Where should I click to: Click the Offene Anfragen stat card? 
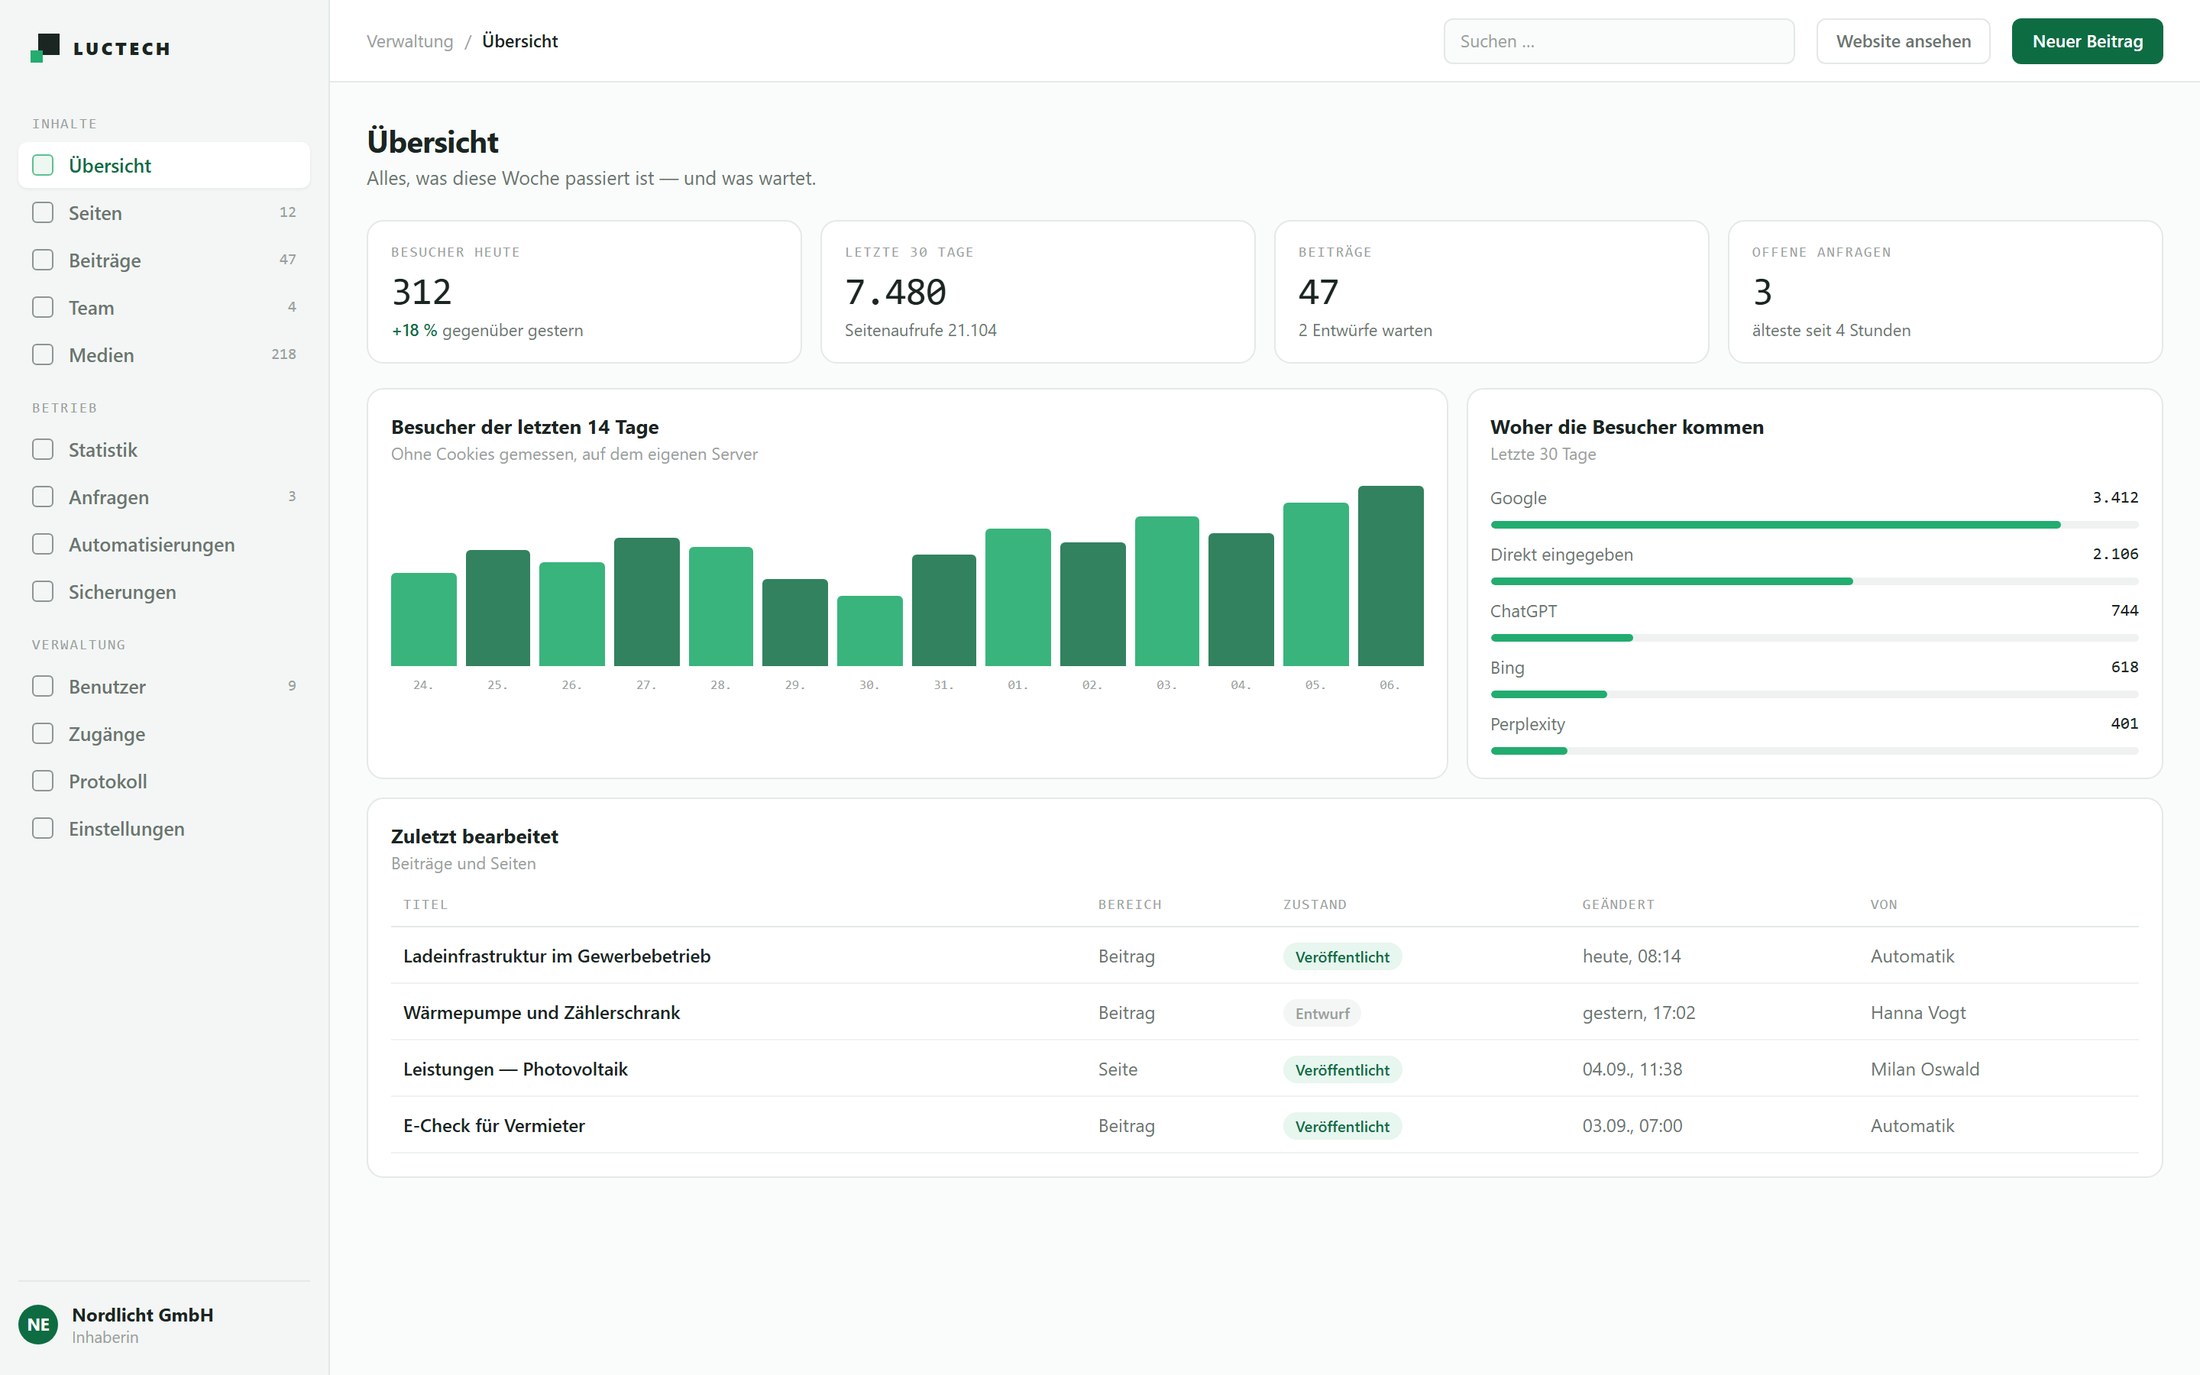(1945, 291)
